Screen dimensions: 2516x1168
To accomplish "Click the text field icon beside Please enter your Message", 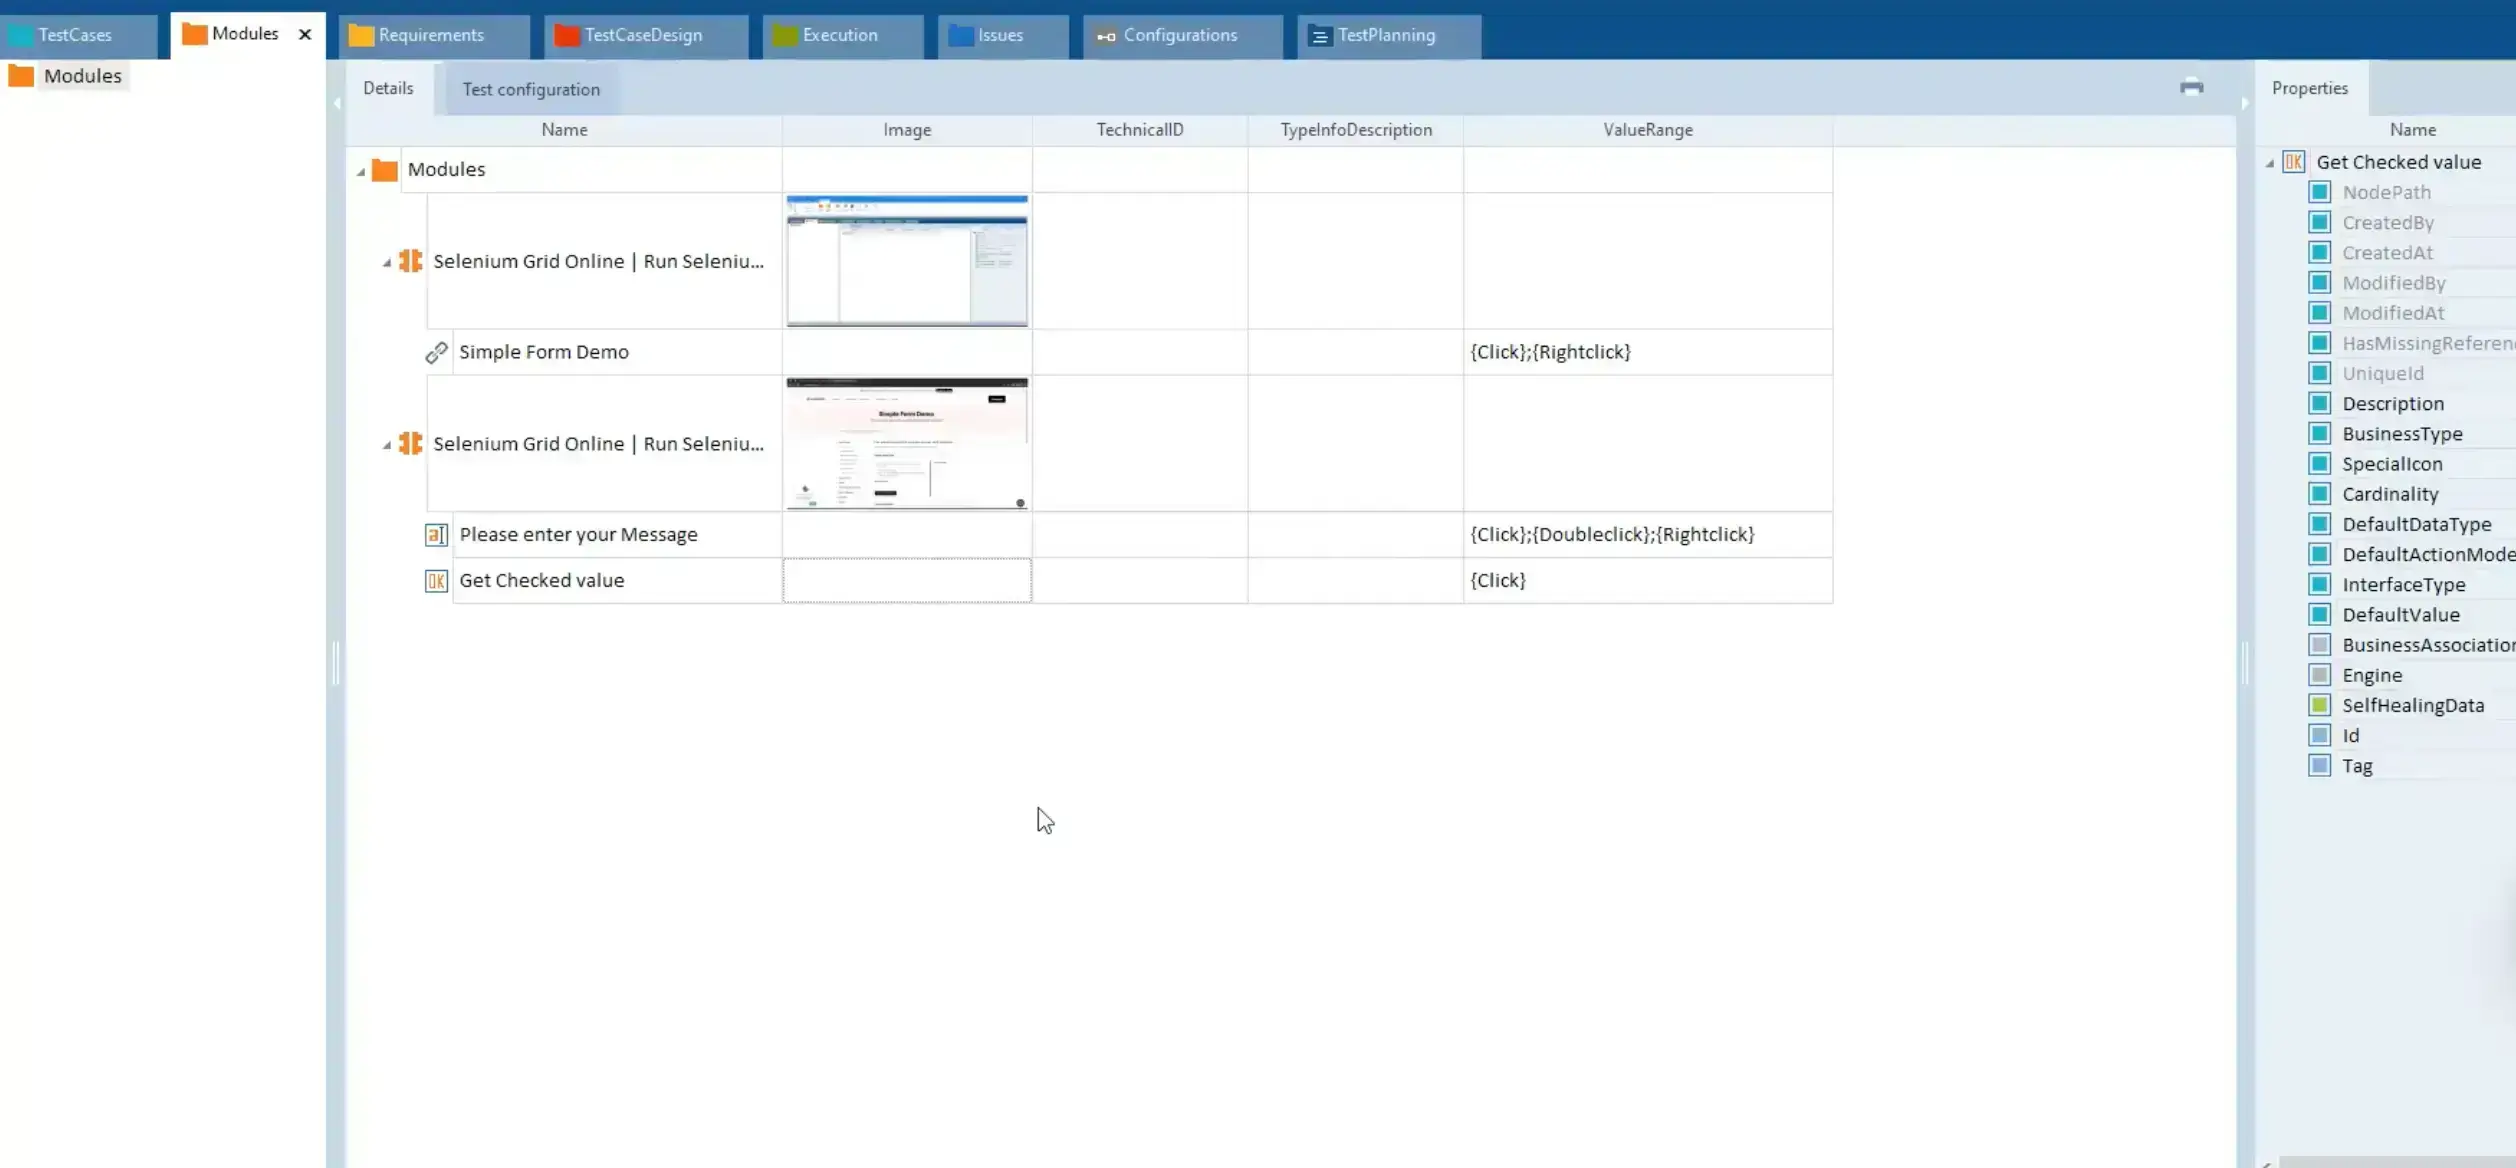I will [436, 535].
